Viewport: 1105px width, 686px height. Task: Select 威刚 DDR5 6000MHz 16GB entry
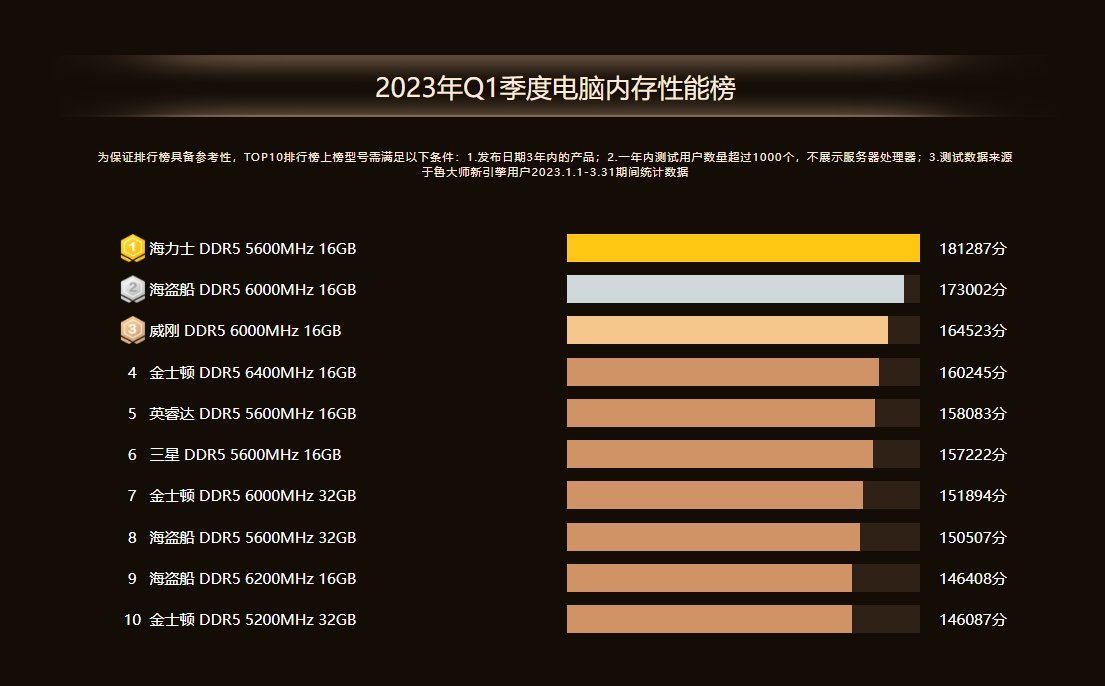pyautogui.click(x=245, y=330)
